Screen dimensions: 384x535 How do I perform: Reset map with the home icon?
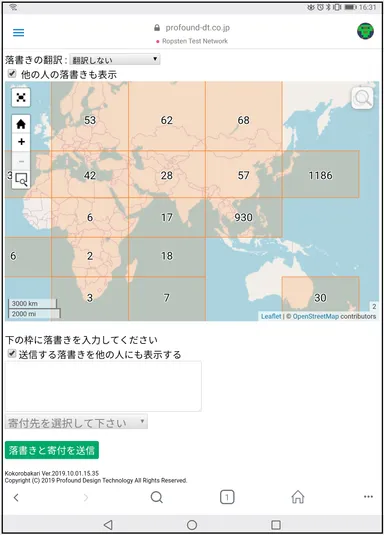[x=21, y=124]
